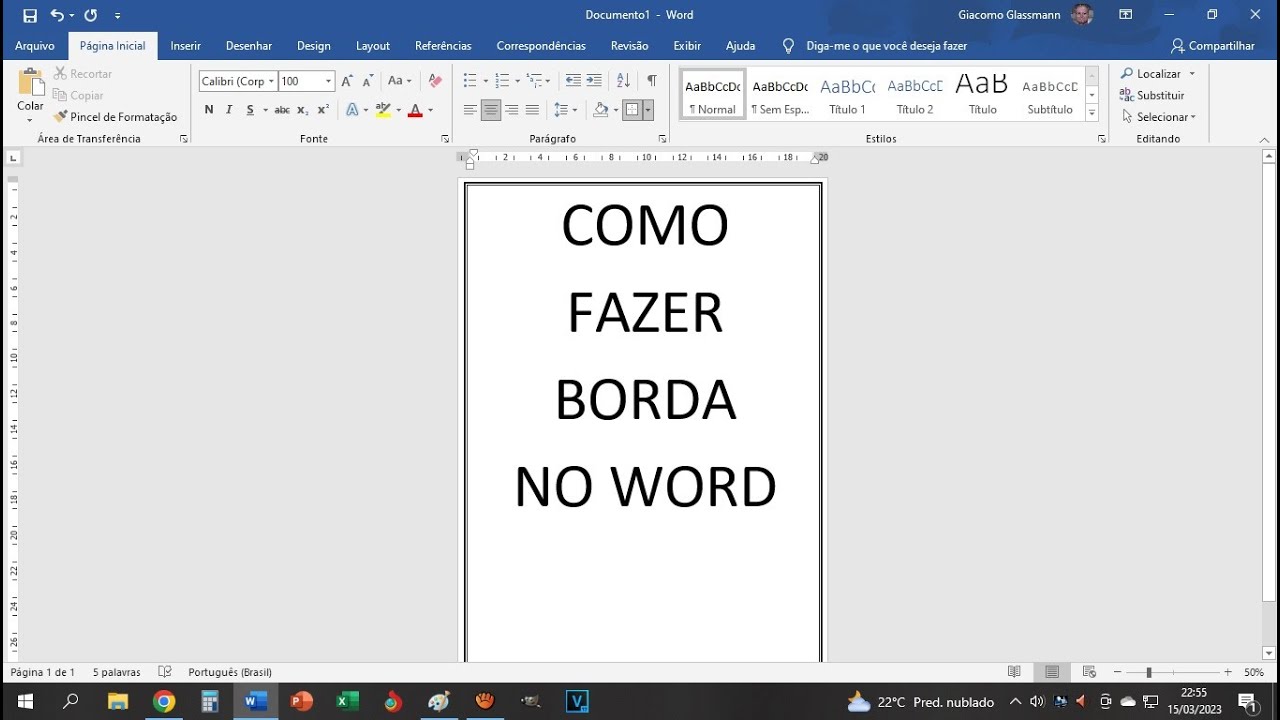Open the font name dropdown Calibri
Image resolution: width=1280 pixels, height=720 pixels.
pyautogui.click(x=271, y=81)
